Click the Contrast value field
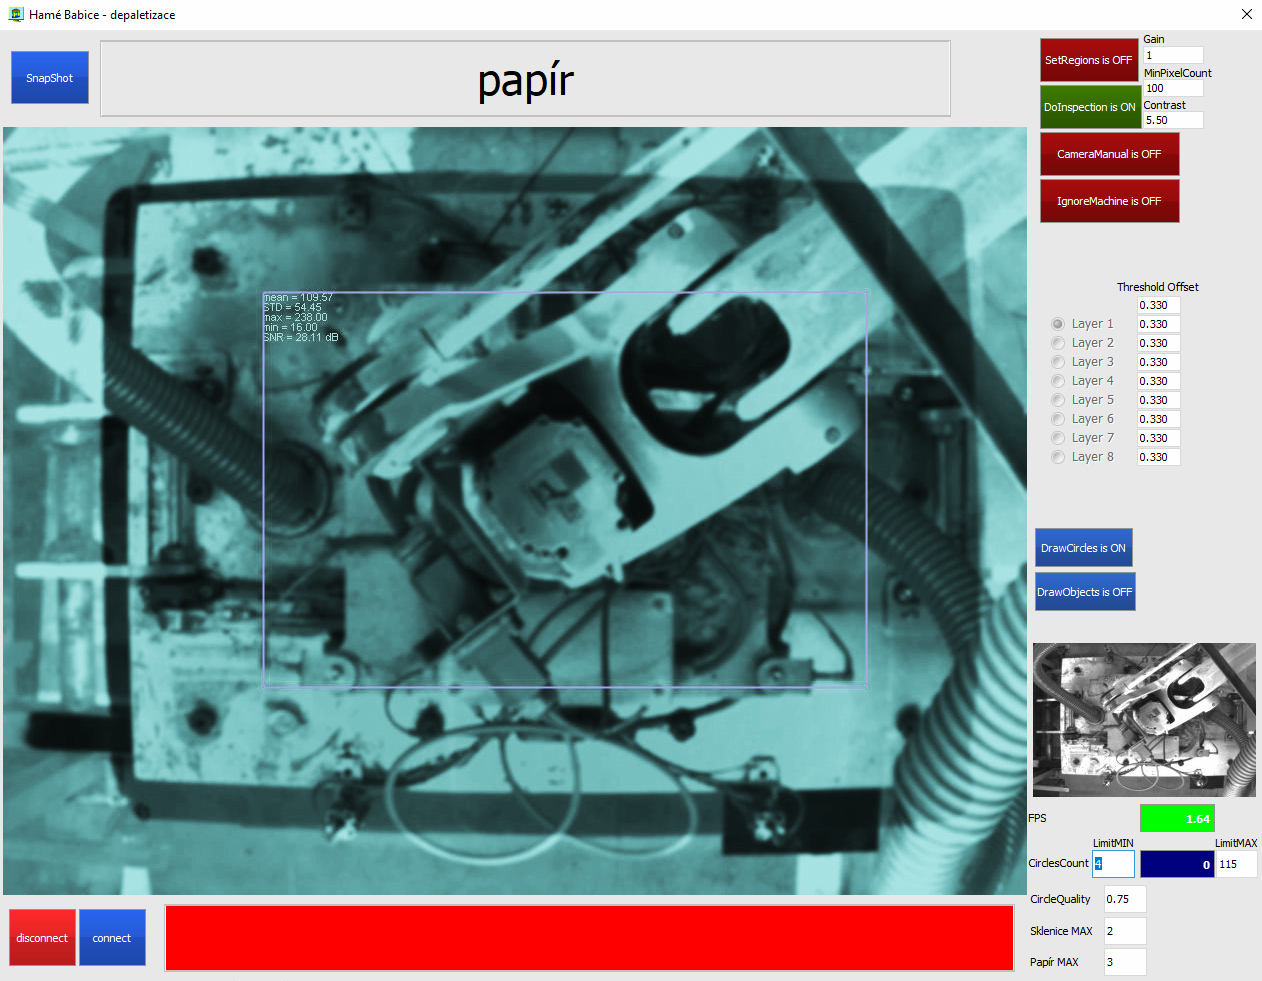Image resolution: width=1262 pixels, height=981 pixels. click(x=1172, y=120)
